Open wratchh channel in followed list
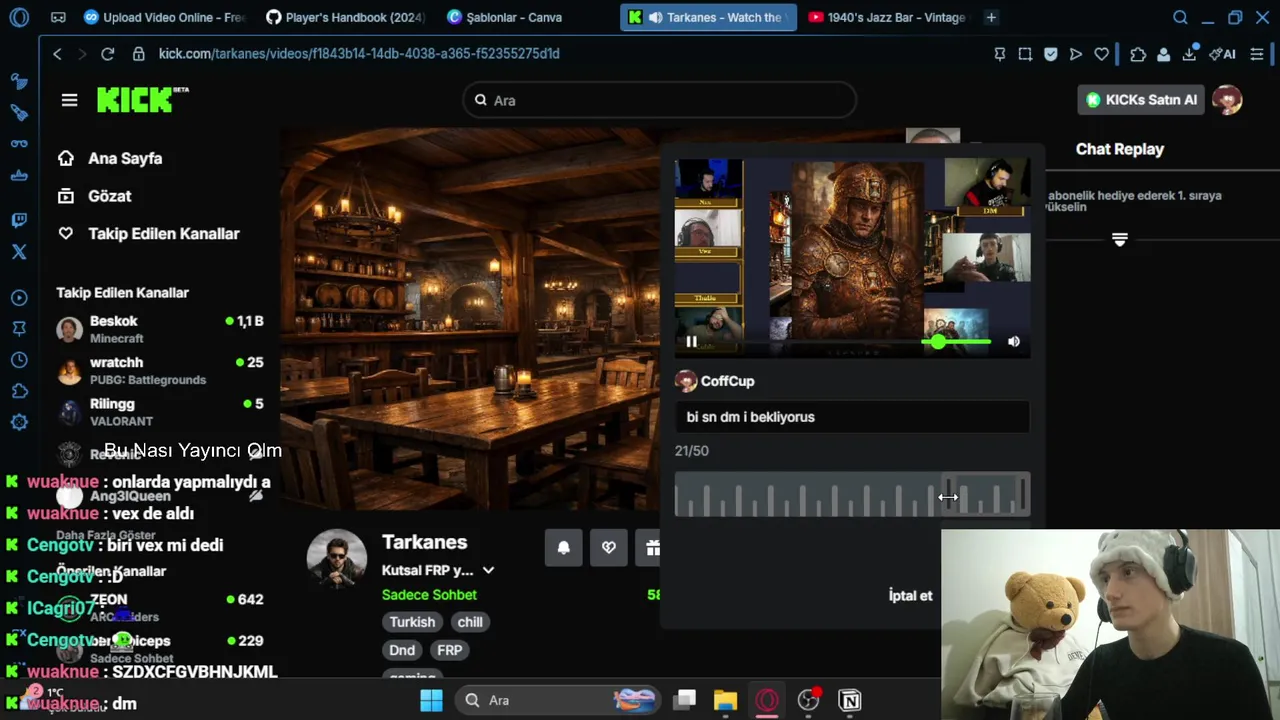 click(x=160, y=370)
